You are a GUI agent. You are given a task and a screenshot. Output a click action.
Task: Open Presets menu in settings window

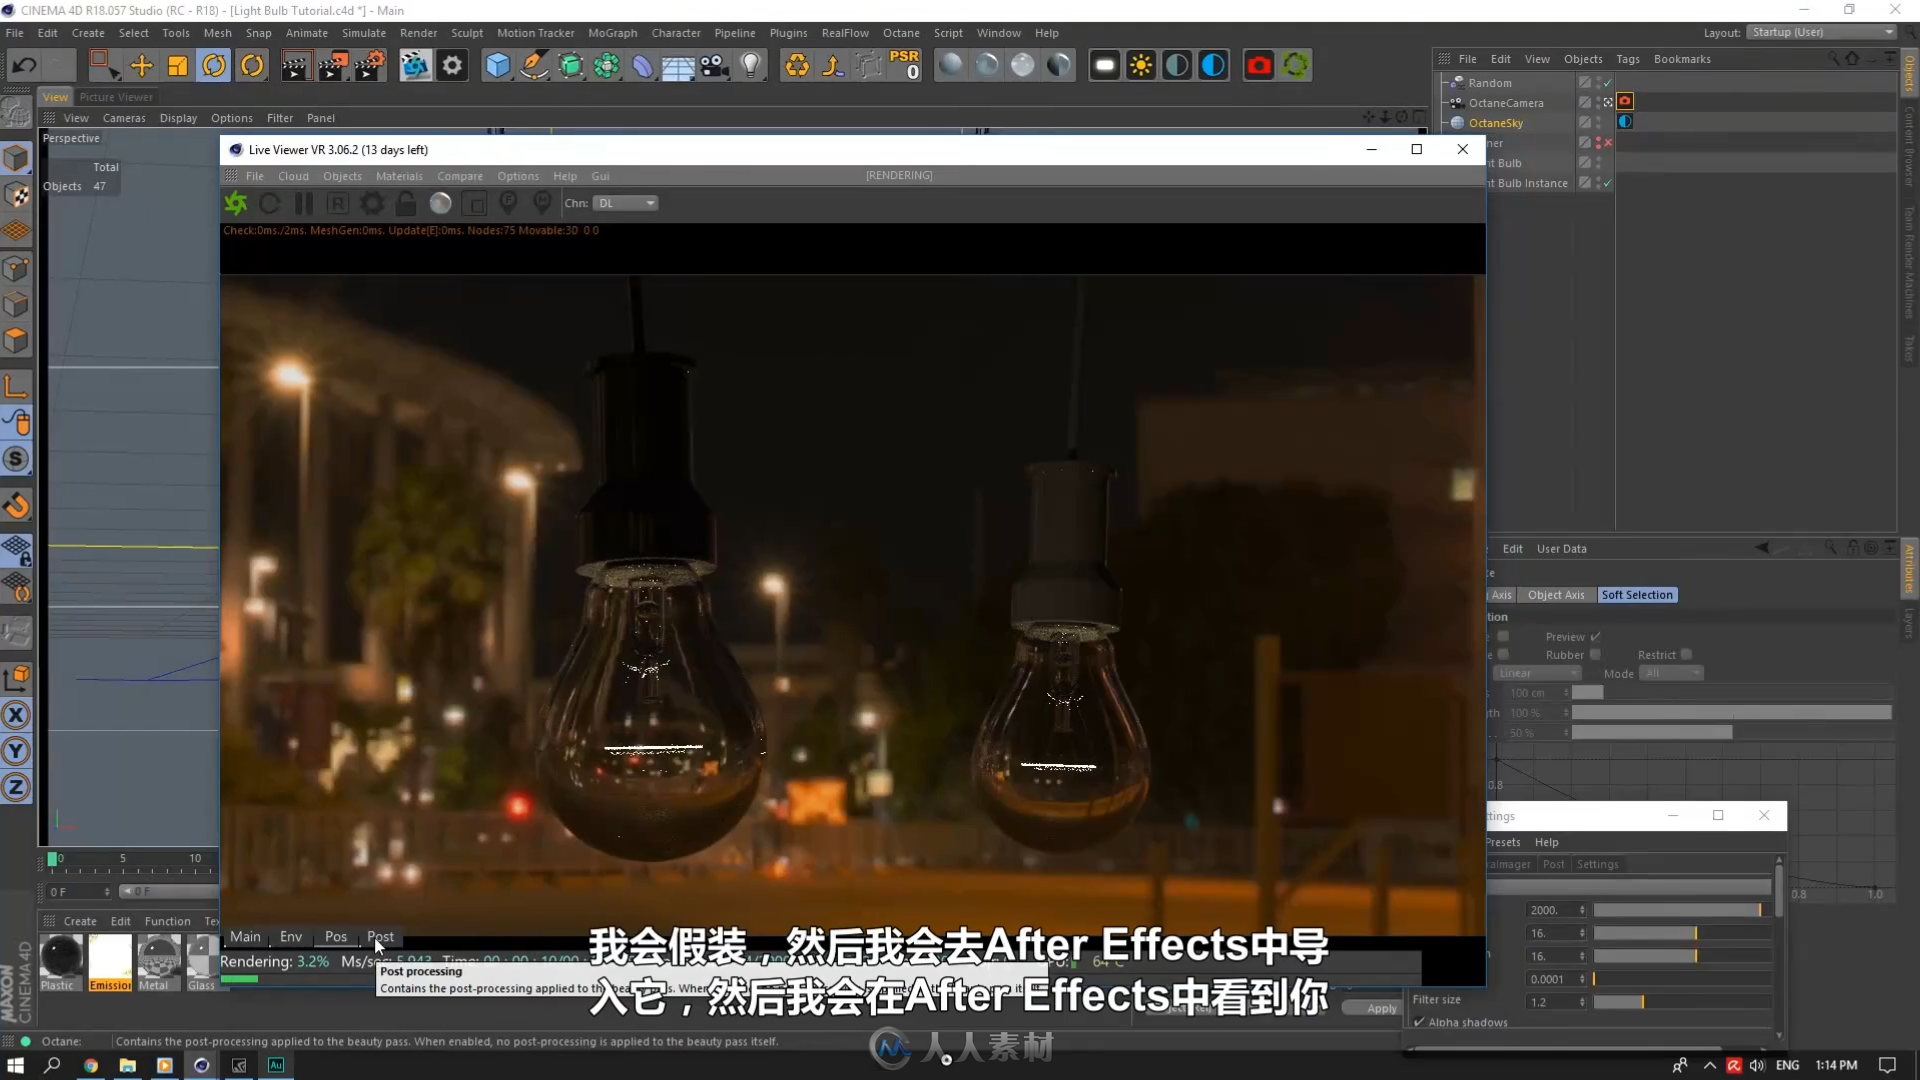coord(1502,842)
